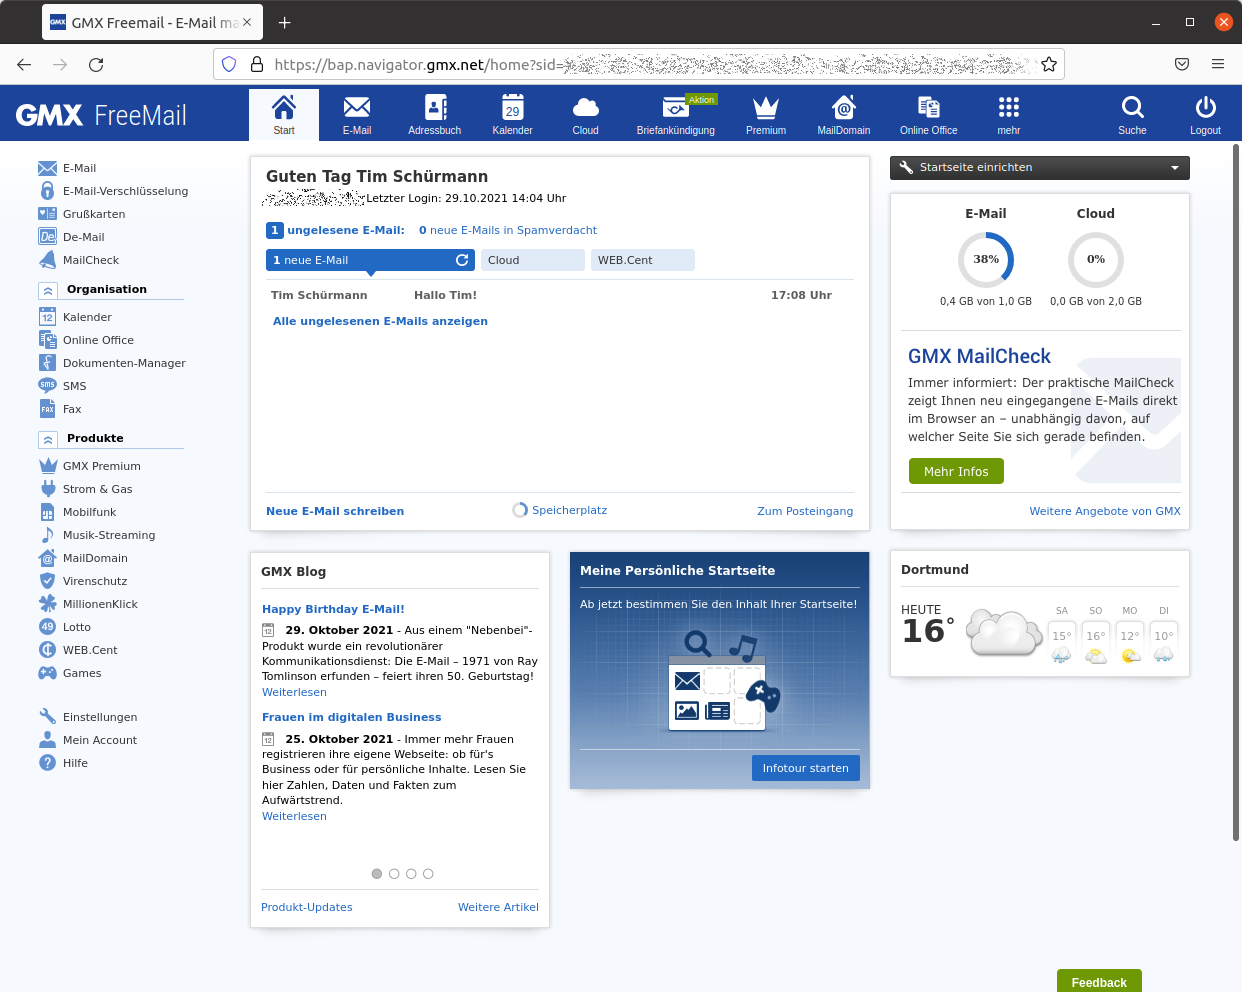
Task: Select the second GMX Blog pagination dot
Action: coord(394,874)
